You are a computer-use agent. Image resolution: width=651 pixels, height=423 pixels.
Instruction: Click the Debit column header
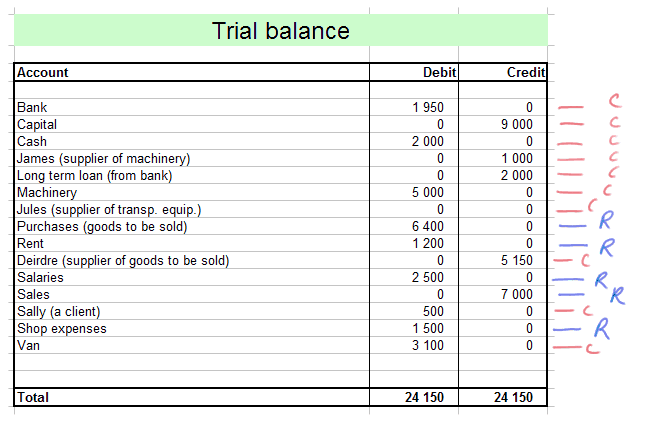coord(414,72)
